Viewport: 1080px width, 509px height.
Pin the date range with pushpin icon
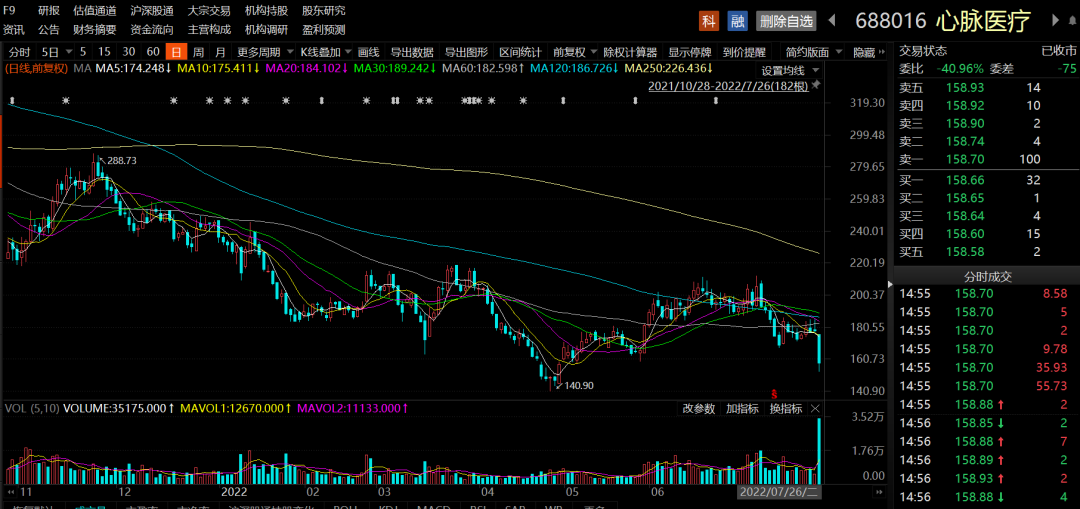(x=816, y=87)
